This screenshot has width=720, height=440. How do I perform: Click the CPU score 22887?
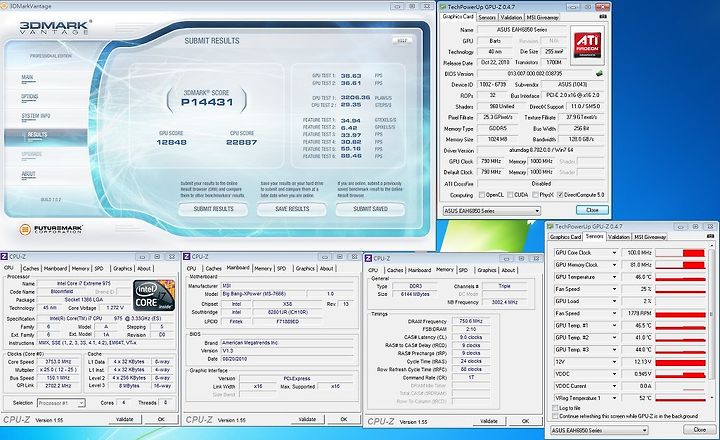click(x=242, y=142)
